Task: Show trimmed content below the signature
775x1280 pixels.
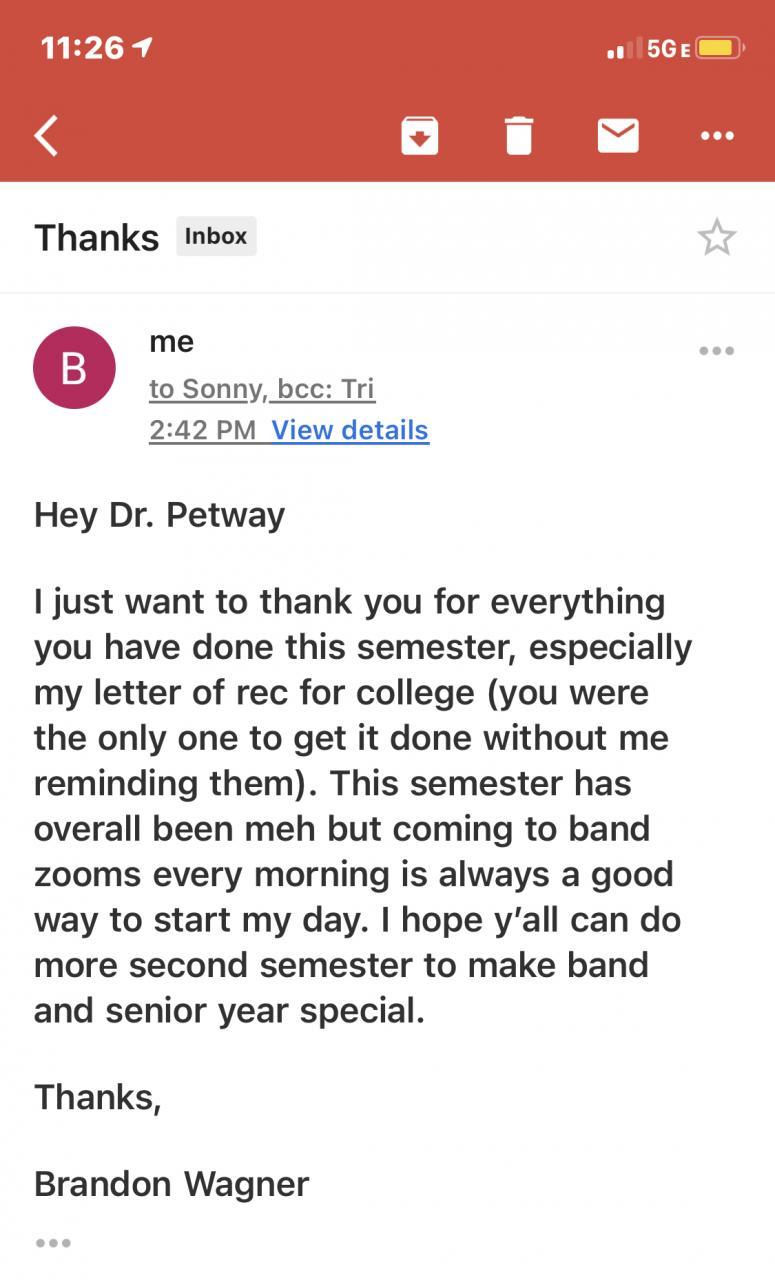Action: [53, 1243]
